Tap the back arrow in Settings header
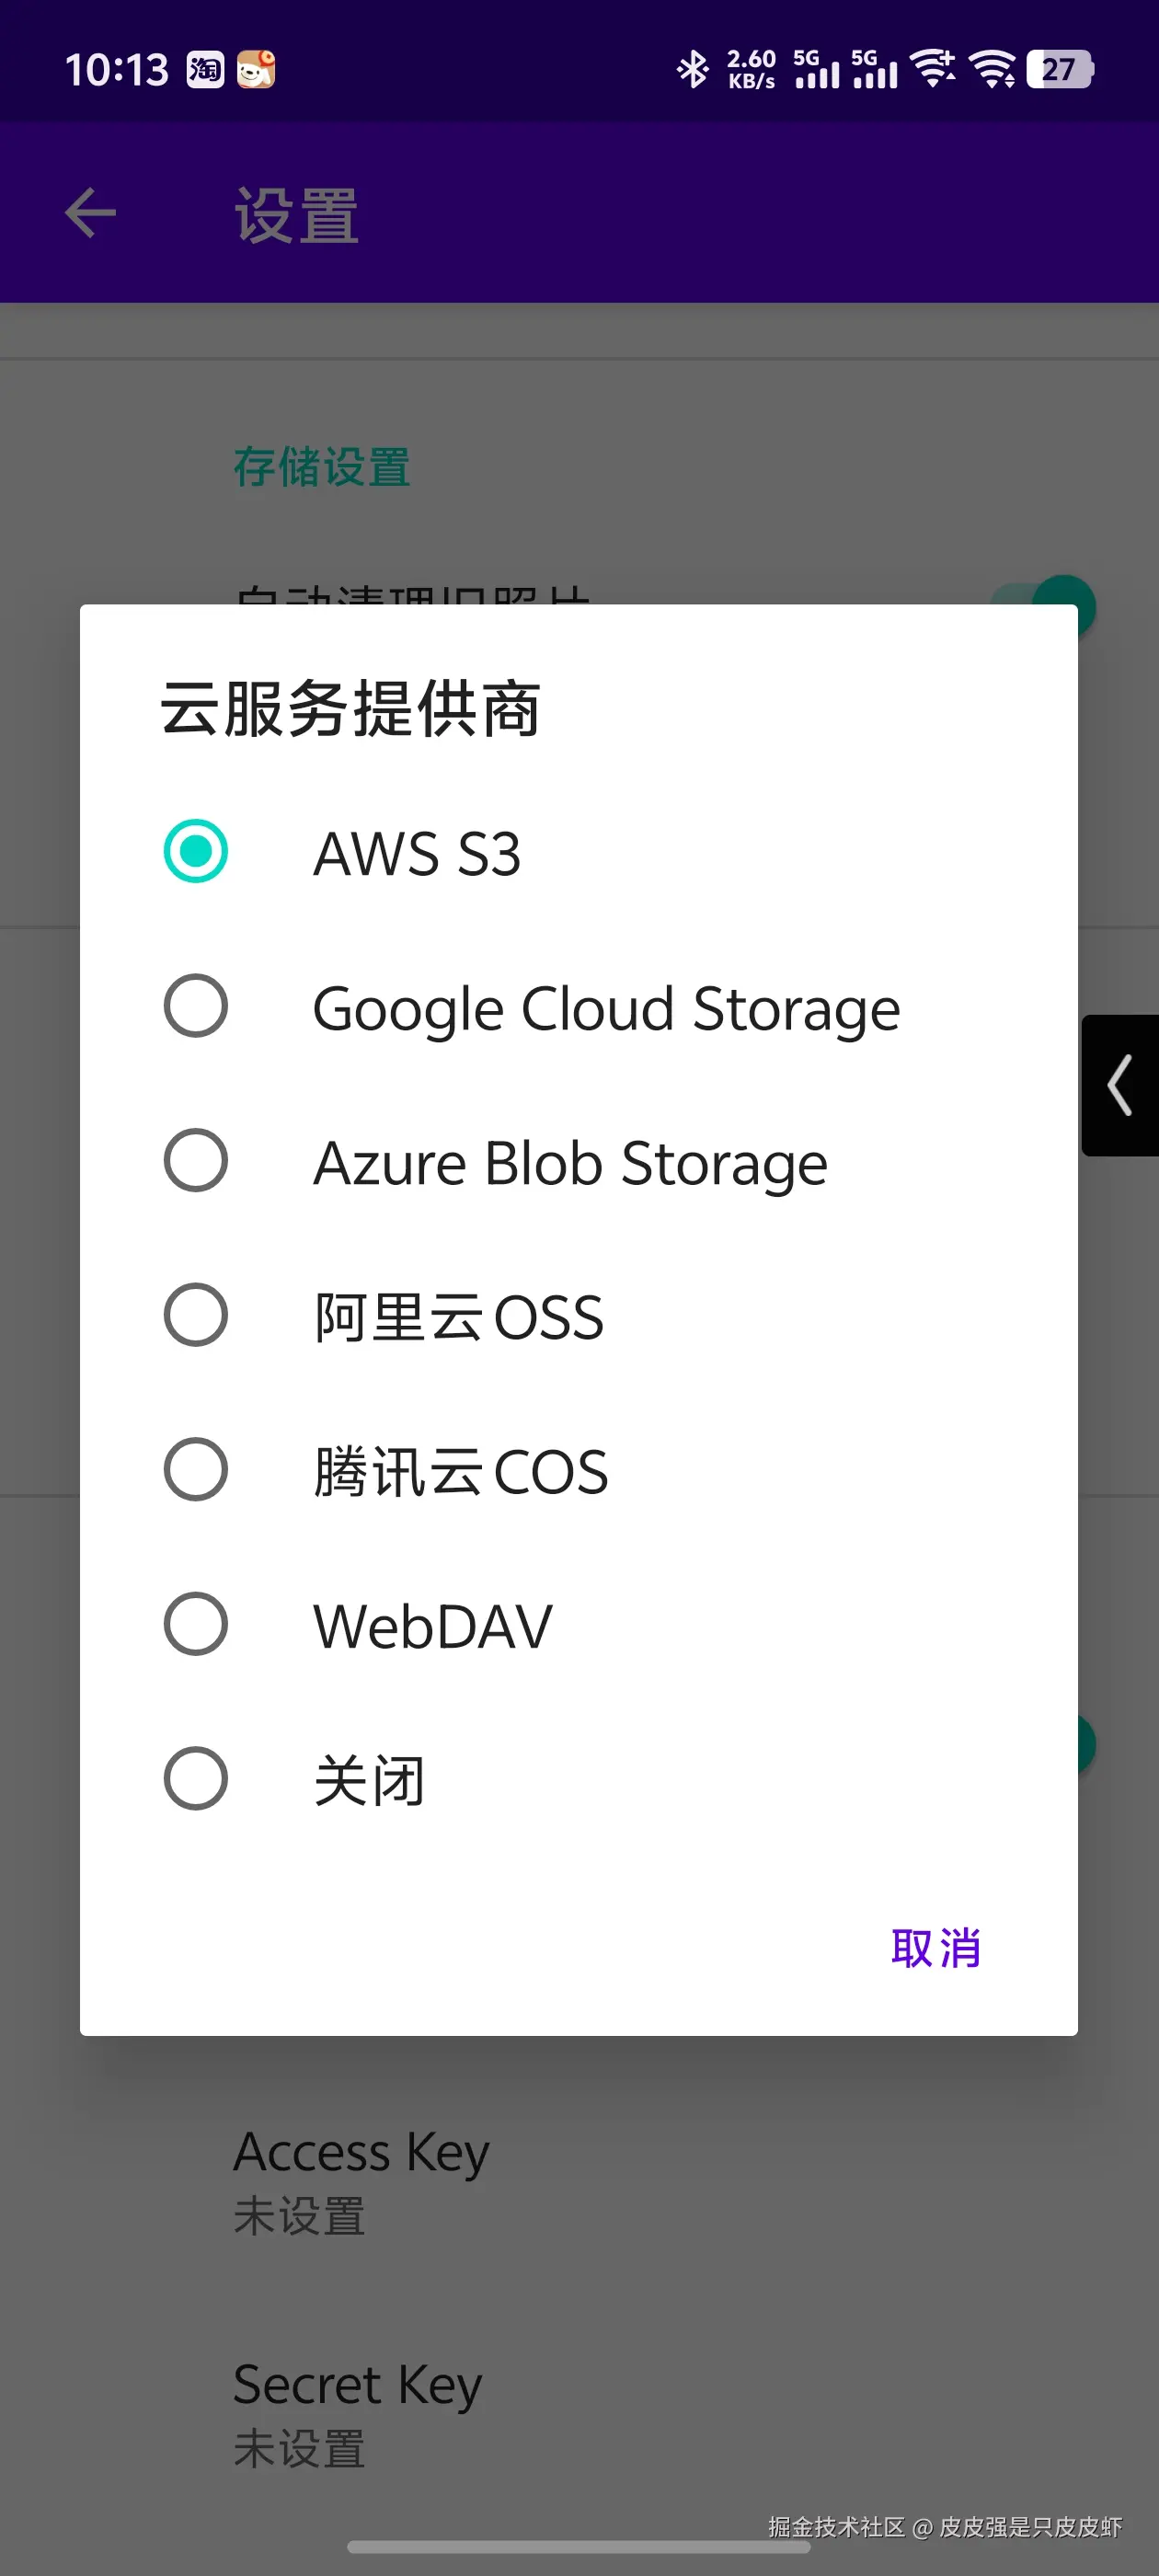This screenshot has width=1159, height=2576. coord(90,213)
